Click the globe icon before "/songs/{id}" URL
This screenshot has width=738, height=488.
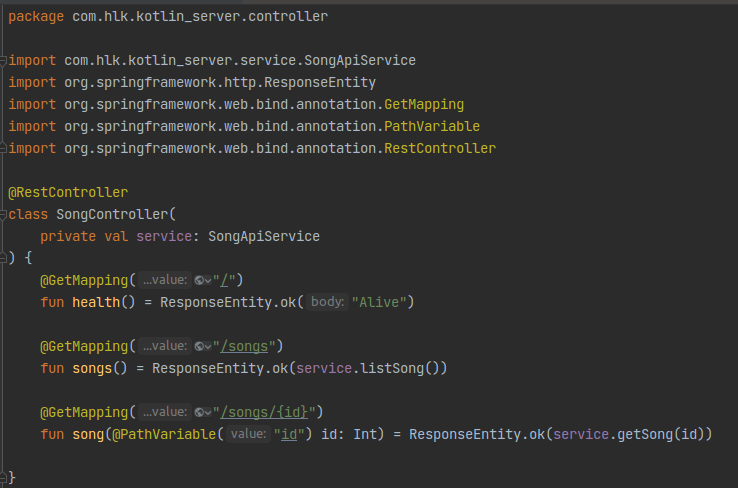point(201,412)
